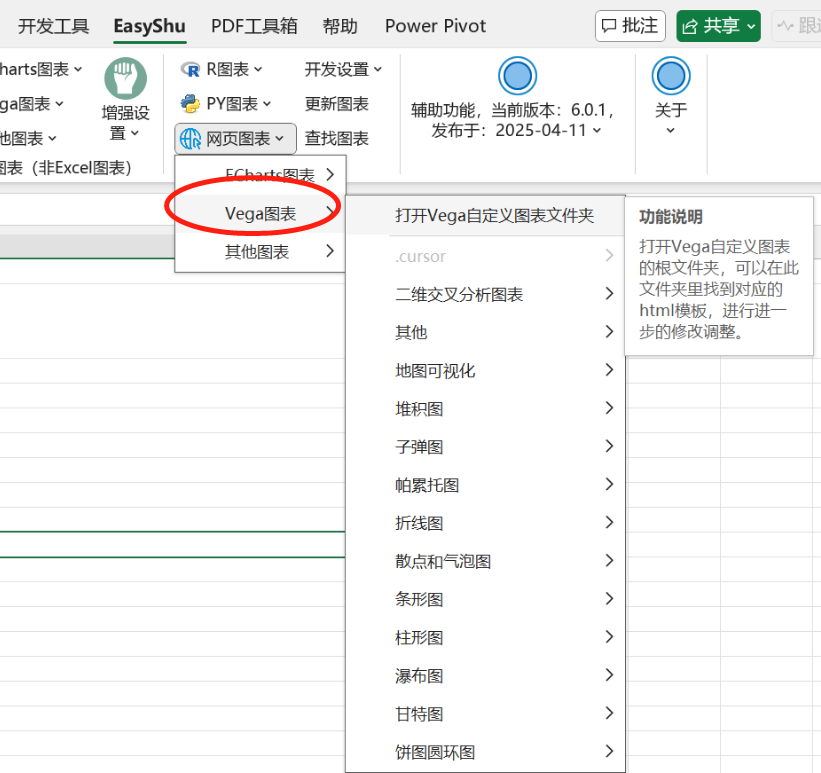The image size is (821, 773).
Task: Select Vega图表 in the dropdown menu
Action: [260, 214]
